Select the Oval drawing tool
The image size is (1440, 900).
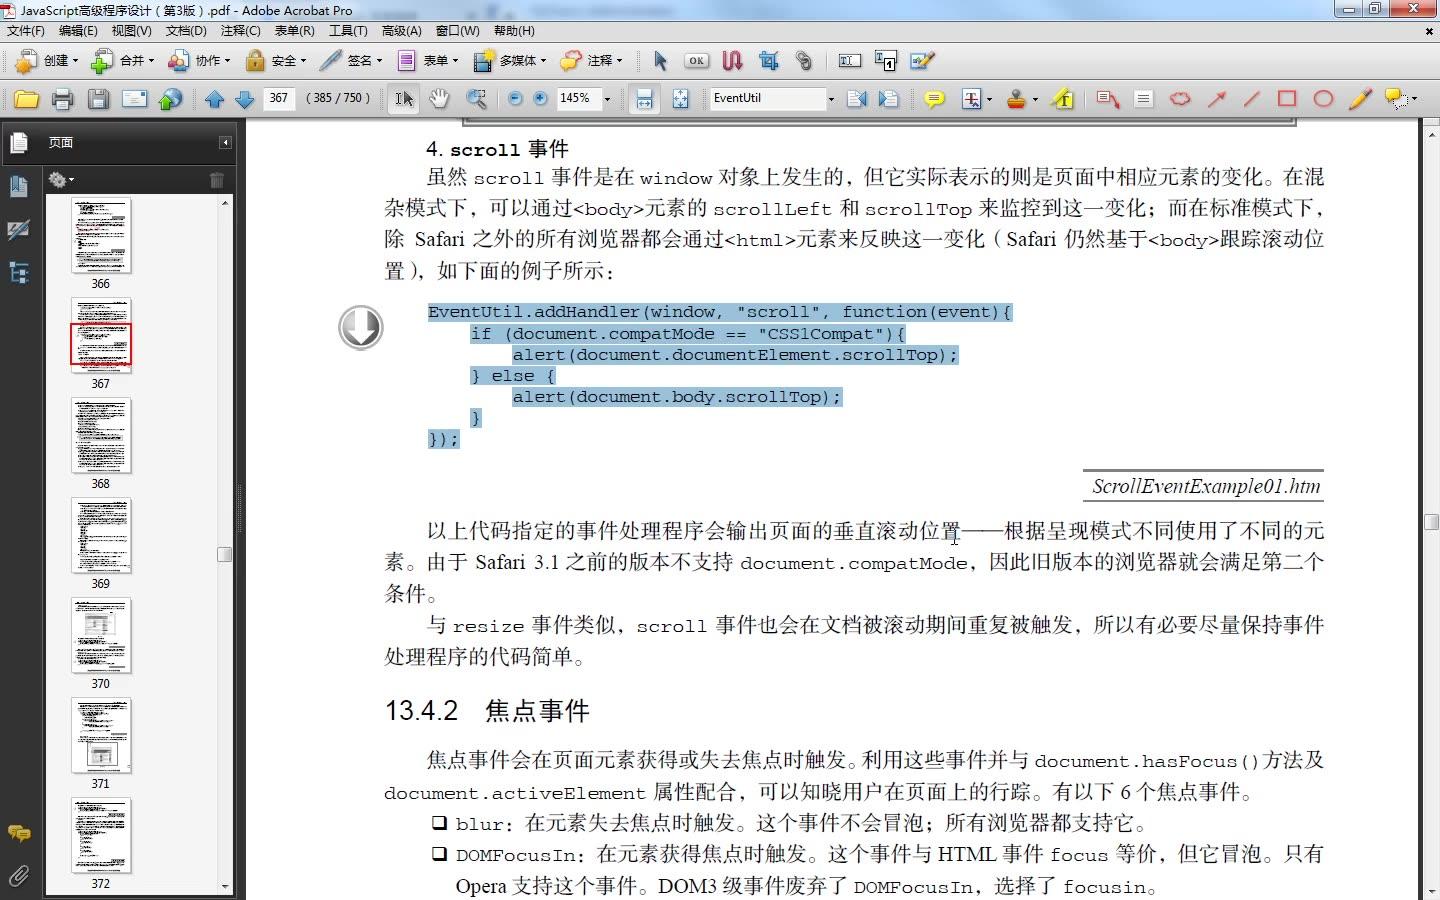click(1323, 98)
